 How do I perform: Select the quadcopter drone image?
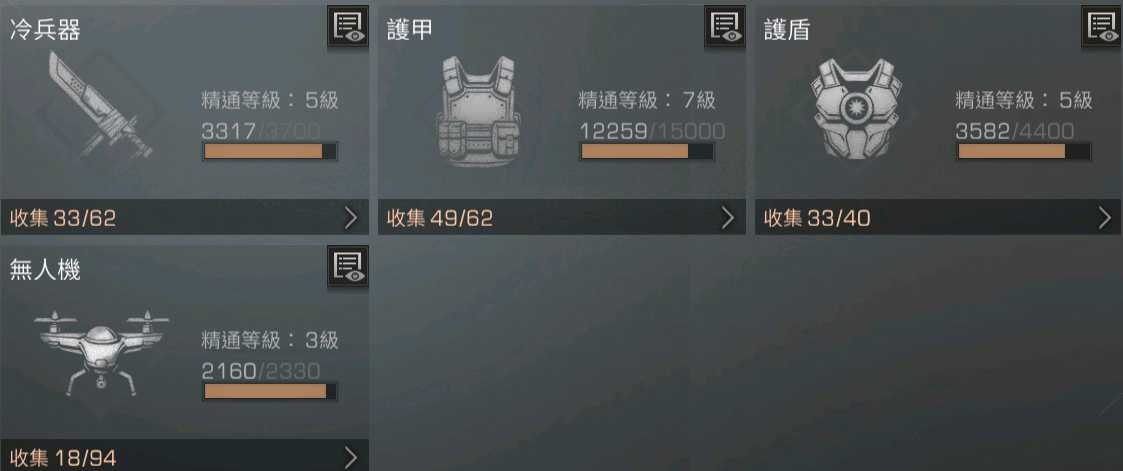pyautogui.click(x=101, y=351)
